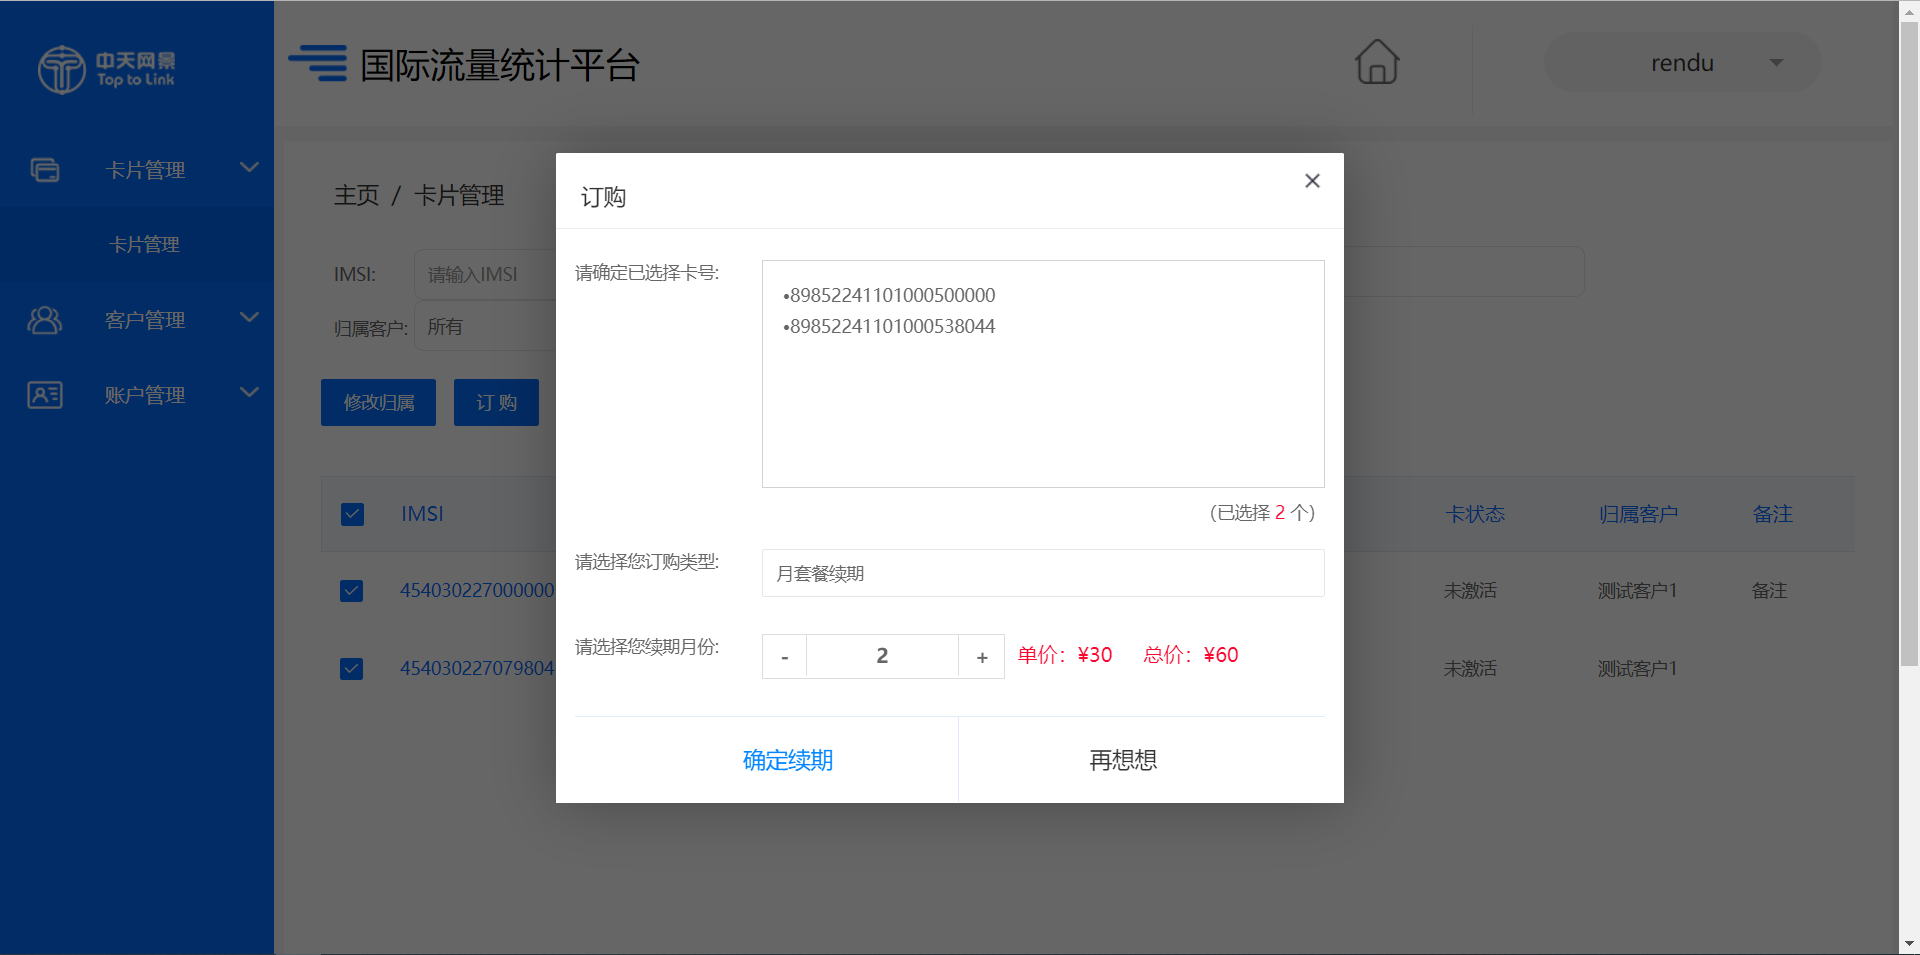Cancel with the 再想想 button

pyautogui.click(x=1123, y=760)
